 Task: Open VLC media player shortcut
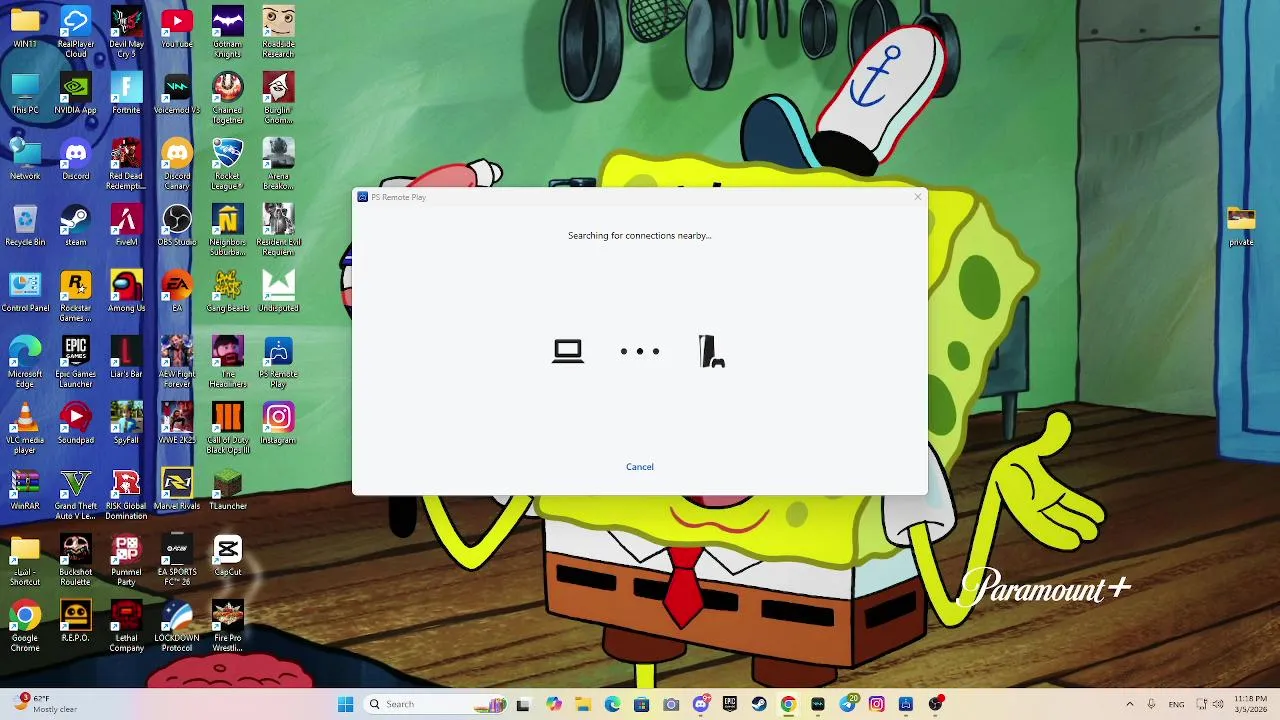25,428
